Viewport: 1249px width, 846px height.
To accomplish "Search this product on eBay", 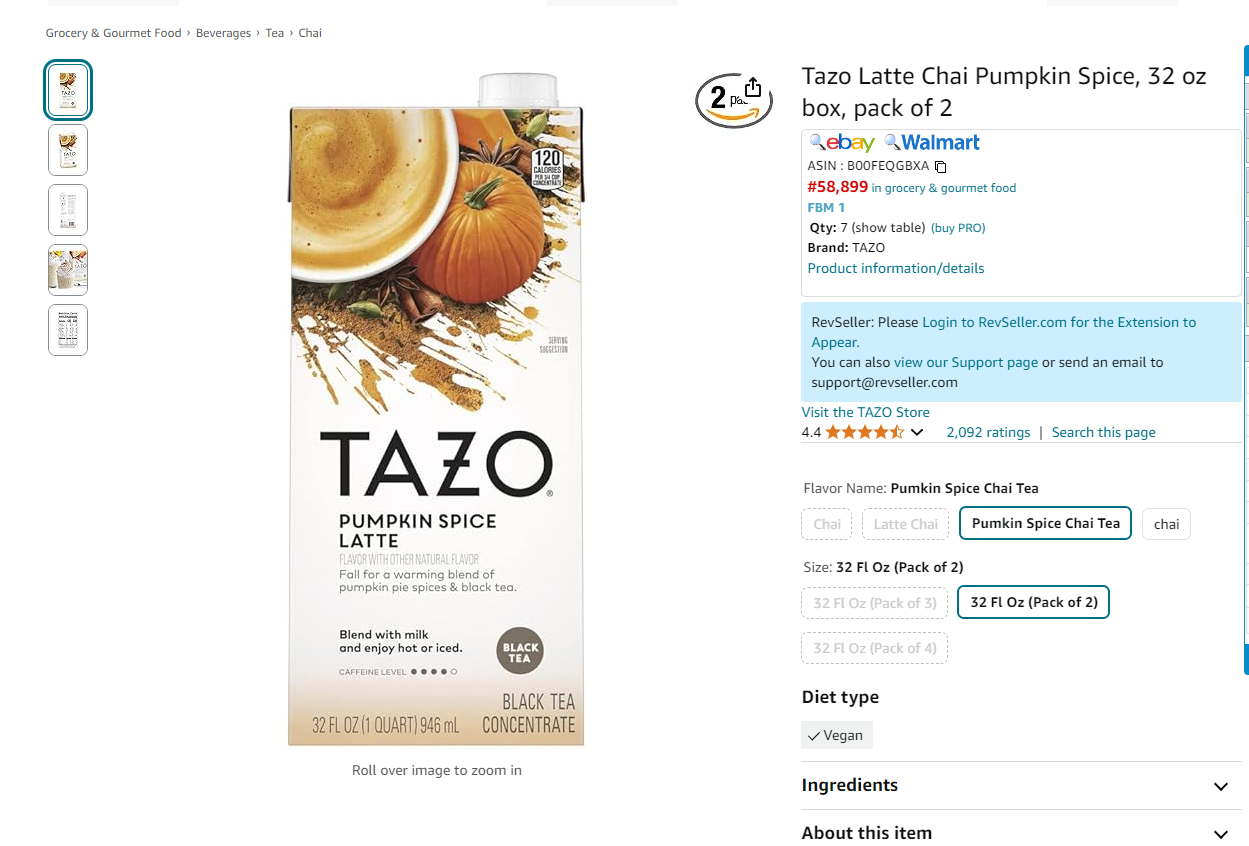I will pos(842,143).
